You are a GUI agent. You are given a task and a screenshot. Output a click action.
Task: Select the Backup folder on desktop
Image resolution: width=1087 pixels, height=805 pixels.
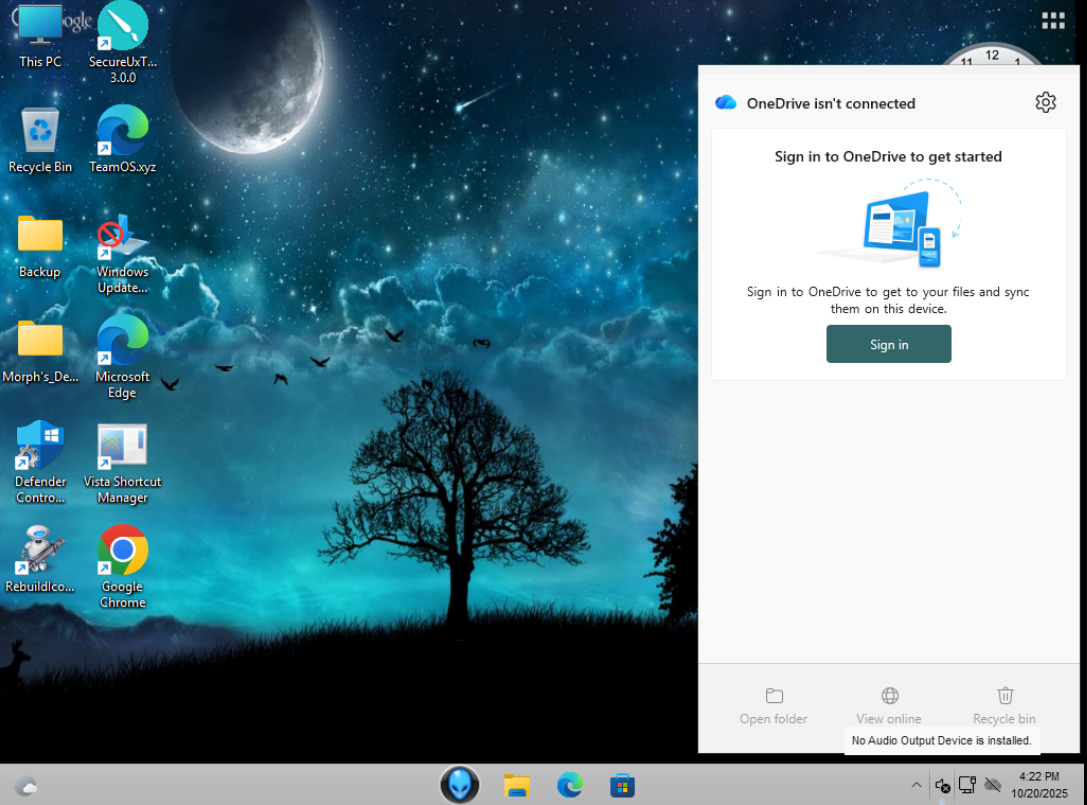(x=40, y=247)
